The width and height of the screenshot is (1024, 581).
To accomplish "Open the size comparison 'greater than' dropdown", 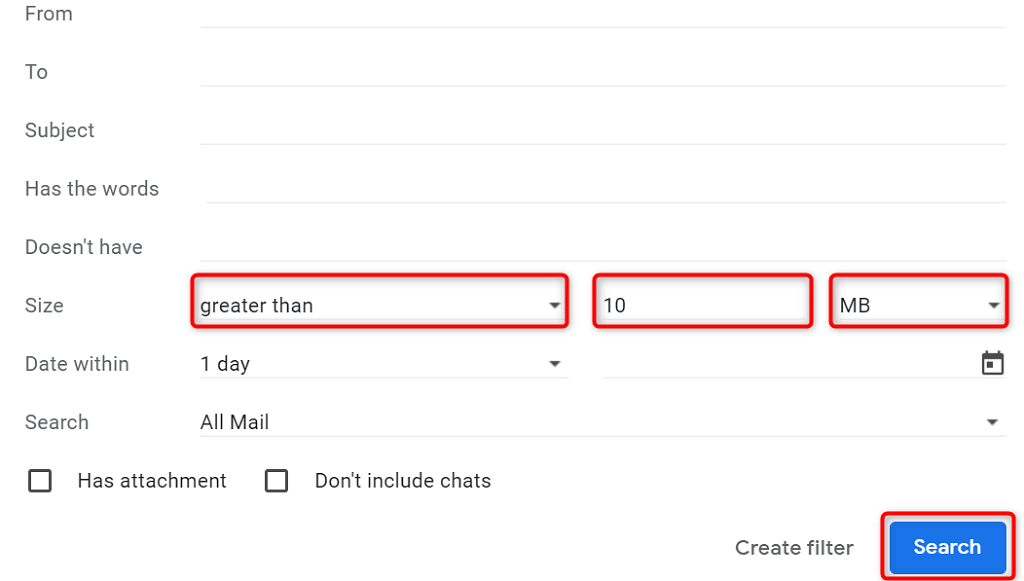I will click(x=378, y=305).
